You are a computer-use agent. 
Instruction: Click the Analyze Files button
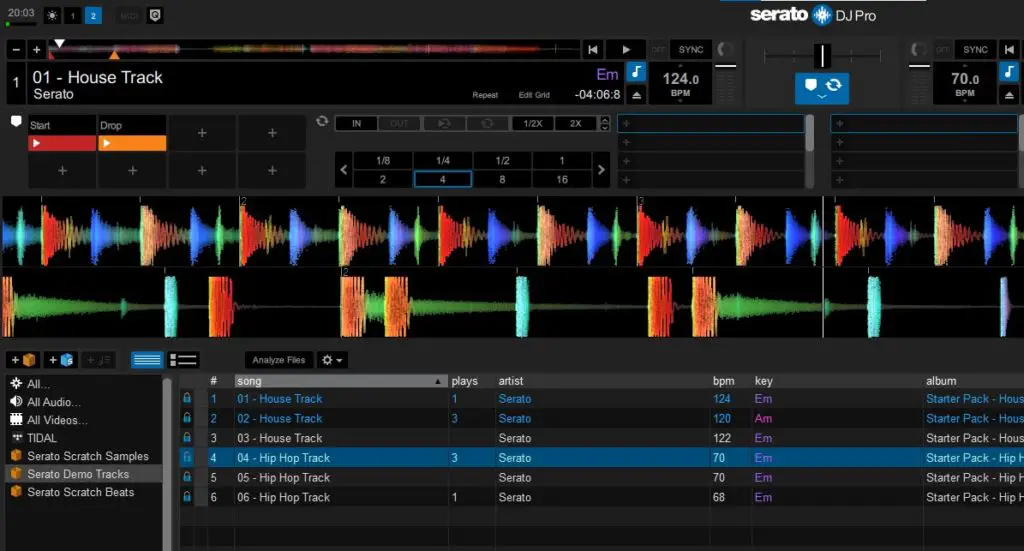[279, 360]
